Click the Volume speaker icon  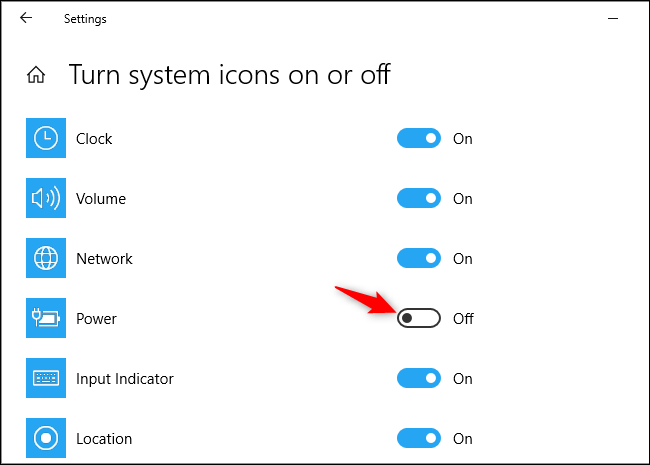45,199
